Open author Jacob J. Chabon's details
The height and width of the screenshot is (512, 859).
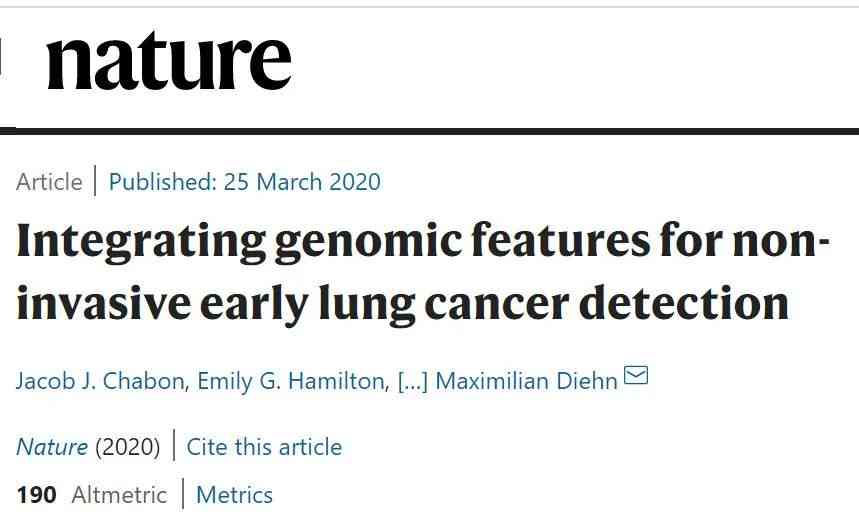[x=100, y=381]
